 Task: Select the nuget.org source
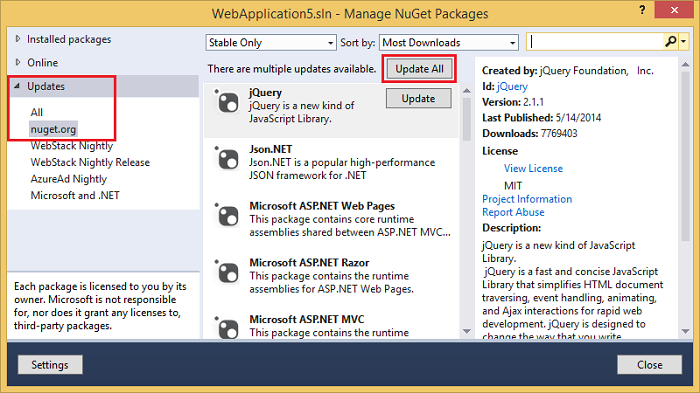53,129
